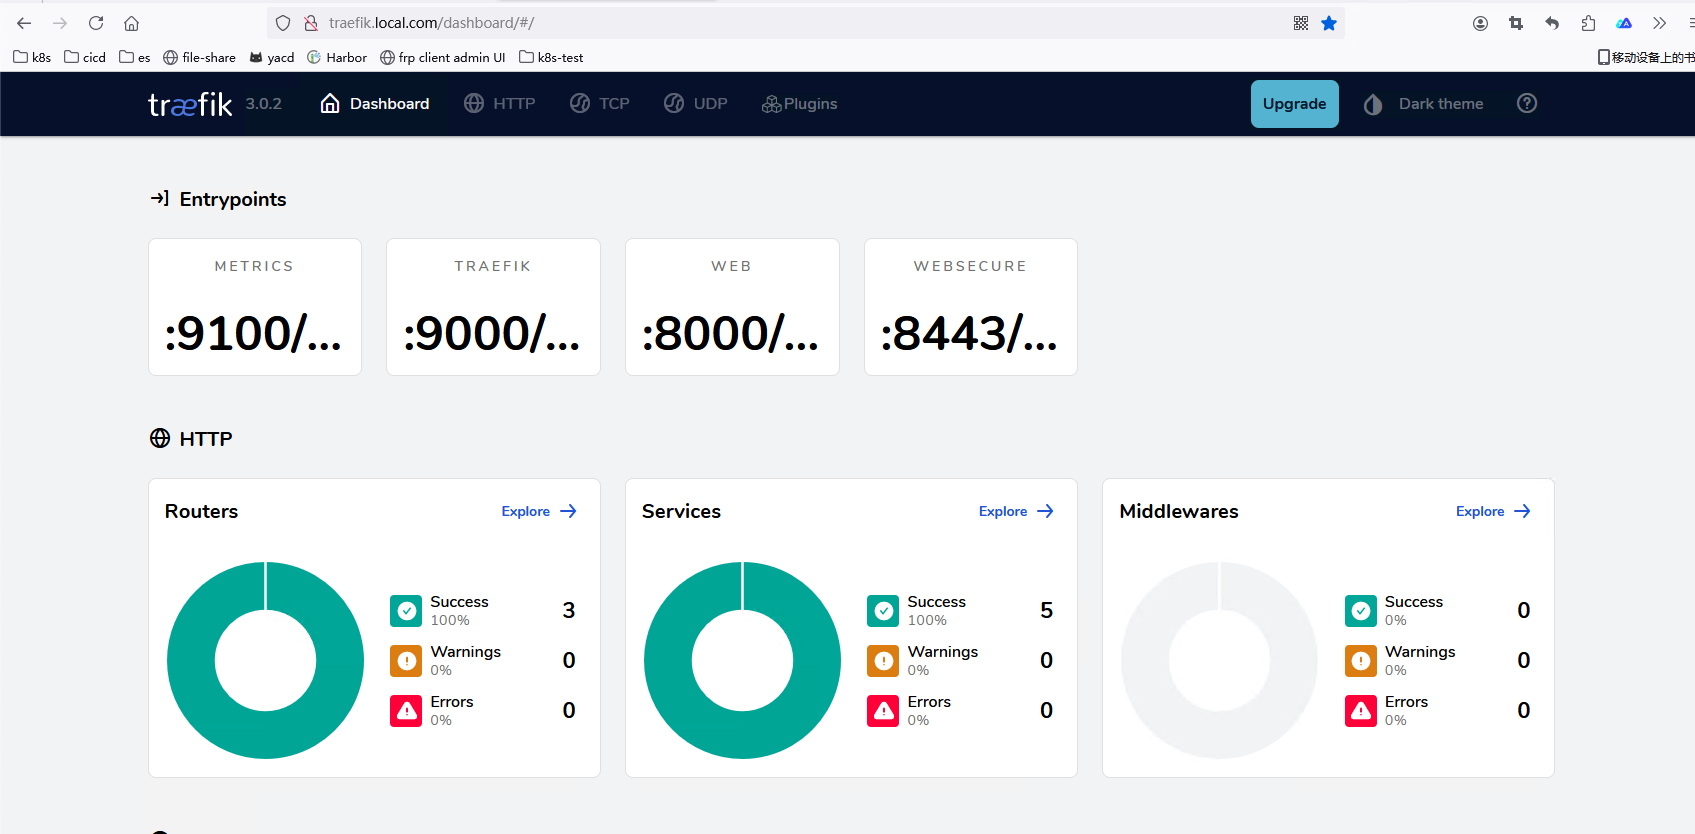This screenshot has height=834, width=1695.
Task: Select the TRAEFIK entrypoint card
Action: click(x=493, y=307)
